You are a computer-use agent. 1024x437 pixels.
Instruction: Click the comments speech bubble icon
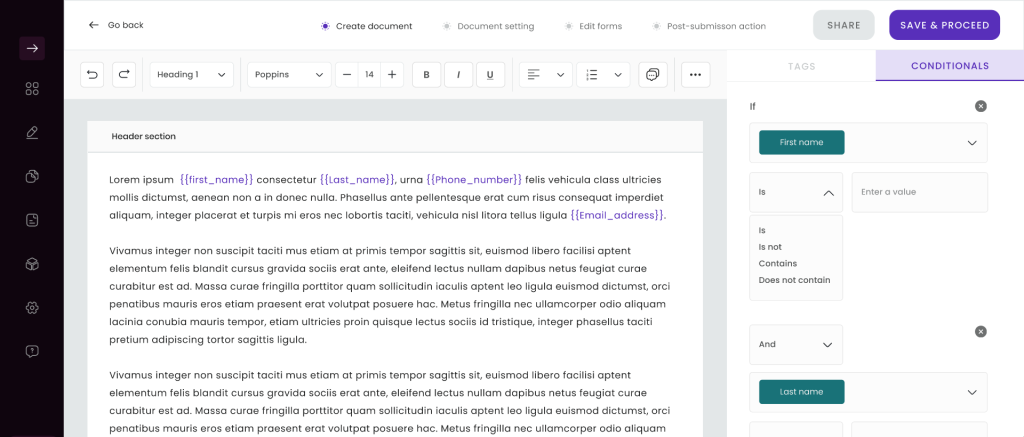[652, 74]
